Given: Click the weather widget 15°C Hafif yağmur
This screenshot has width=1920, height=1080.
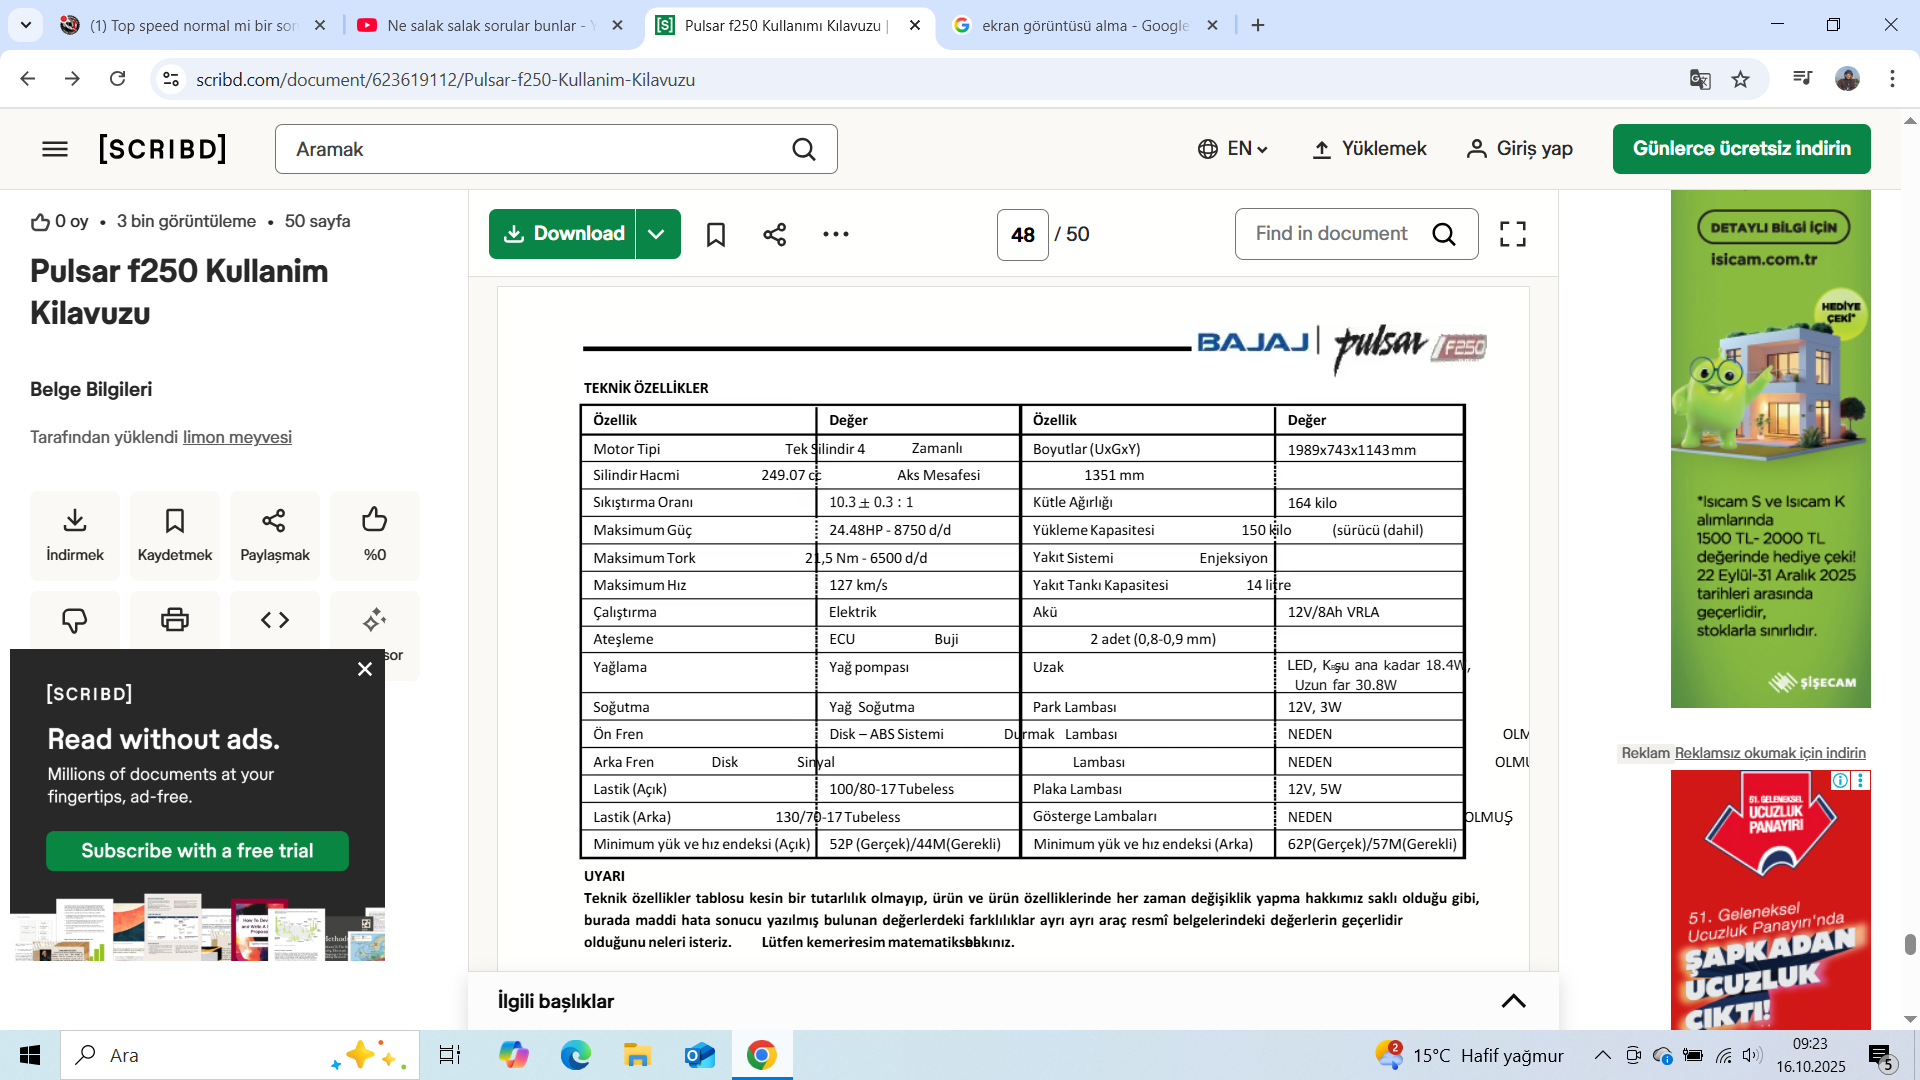Looking at the screenshot, I should point(1470,1055).
